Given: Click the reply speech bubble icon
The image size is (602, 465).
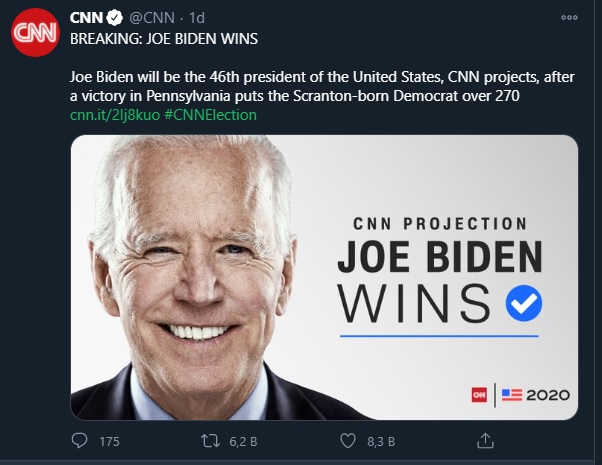Looking at the screenshot, I should click(80, 440).
